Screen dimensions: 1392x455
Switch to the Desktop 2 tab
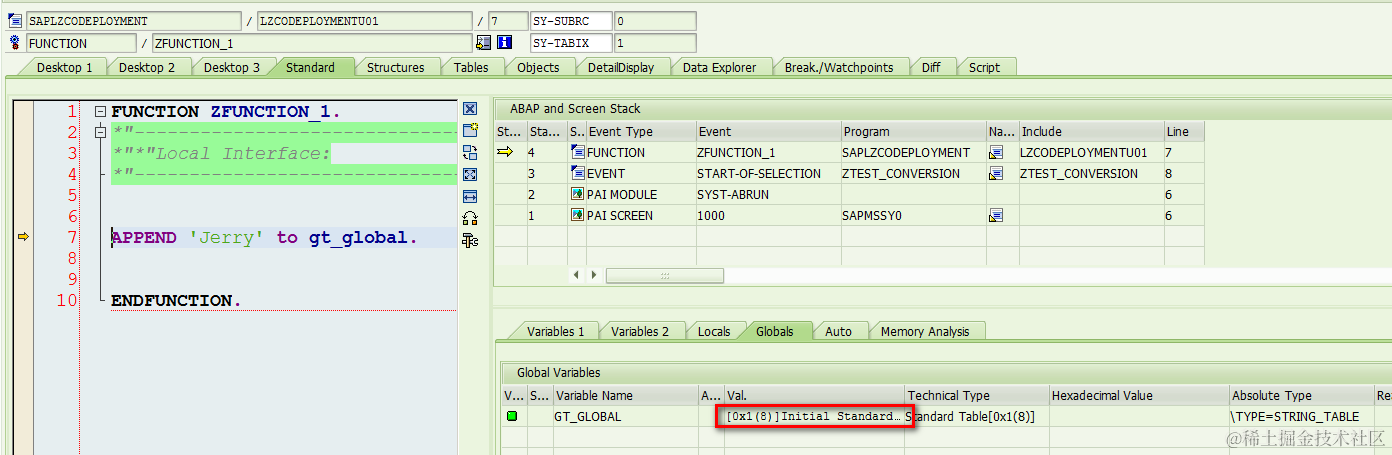[147, 67]
